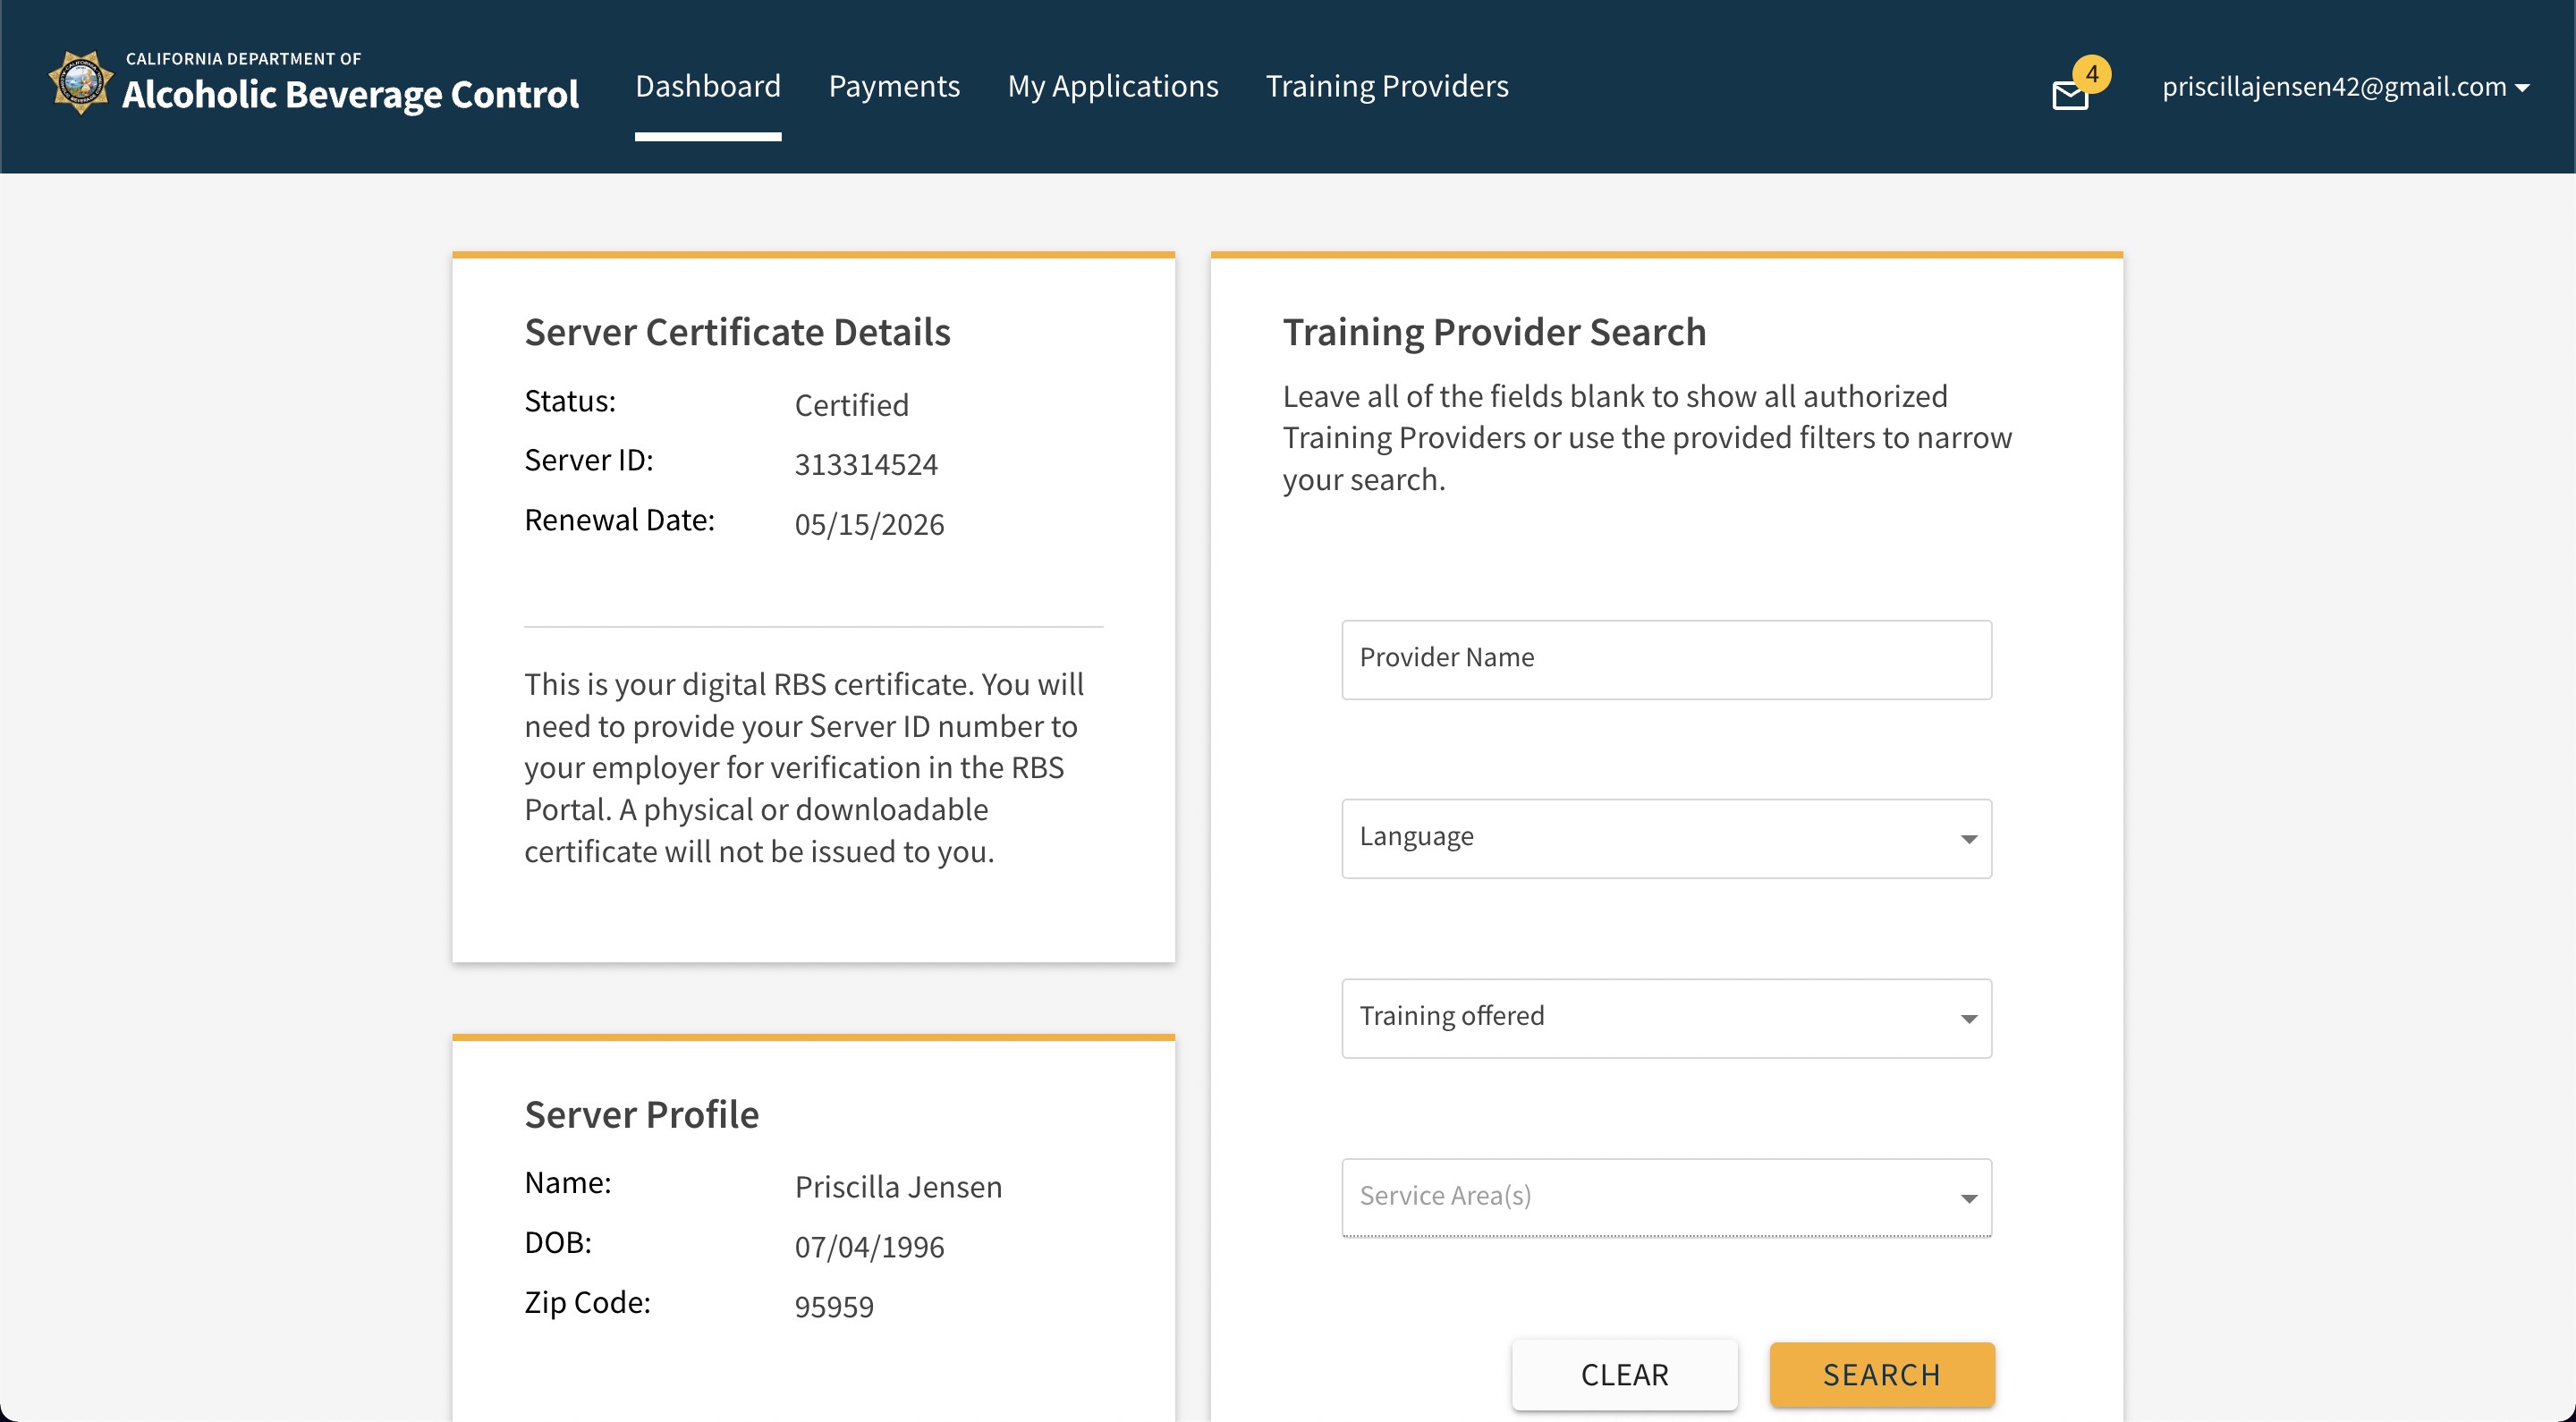Click the Language dropdown arrow
Image resolution: width=2576 pixels, height=1422 pixels.
pyautogui.click(x=1968, y=839)
